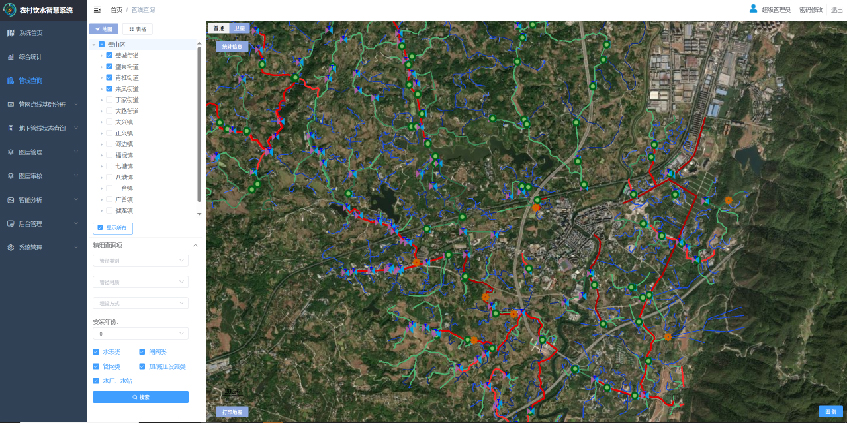Image resolution: width=848 pixels, height=424 pixels.
Task: Open 后台管理 sidebar menu
Action: pyautogui.click(x=43, y=223)
